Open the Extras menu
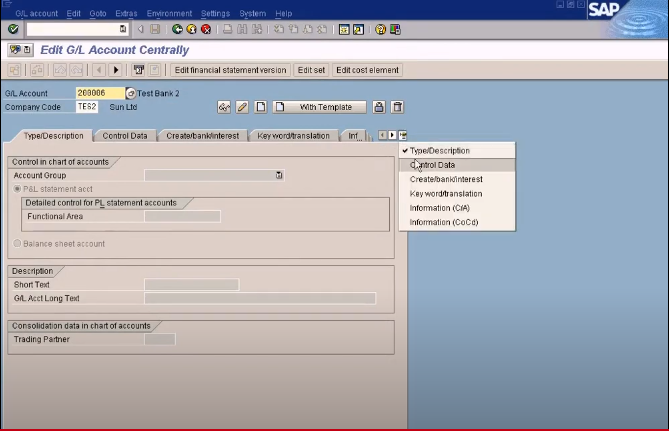 (126, 13)
